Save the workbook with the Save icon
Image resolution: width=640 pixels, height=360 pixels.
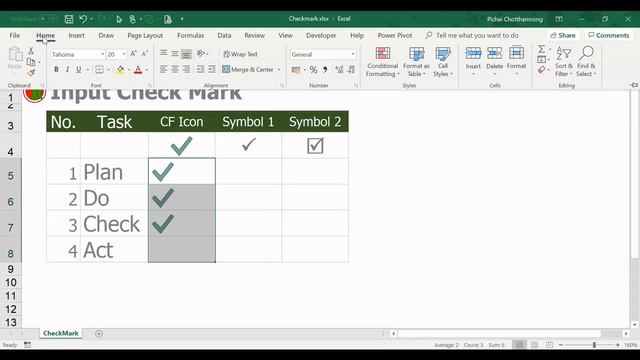[x=69, y=19]
